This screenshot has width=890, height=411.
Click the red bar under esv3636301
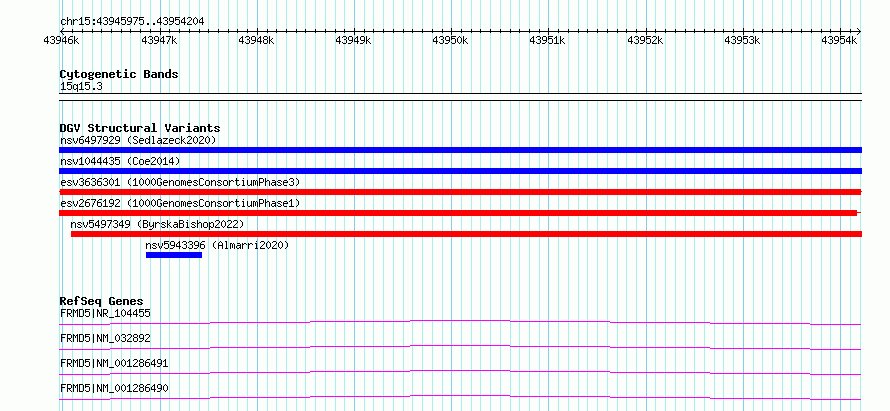[460, 192]
